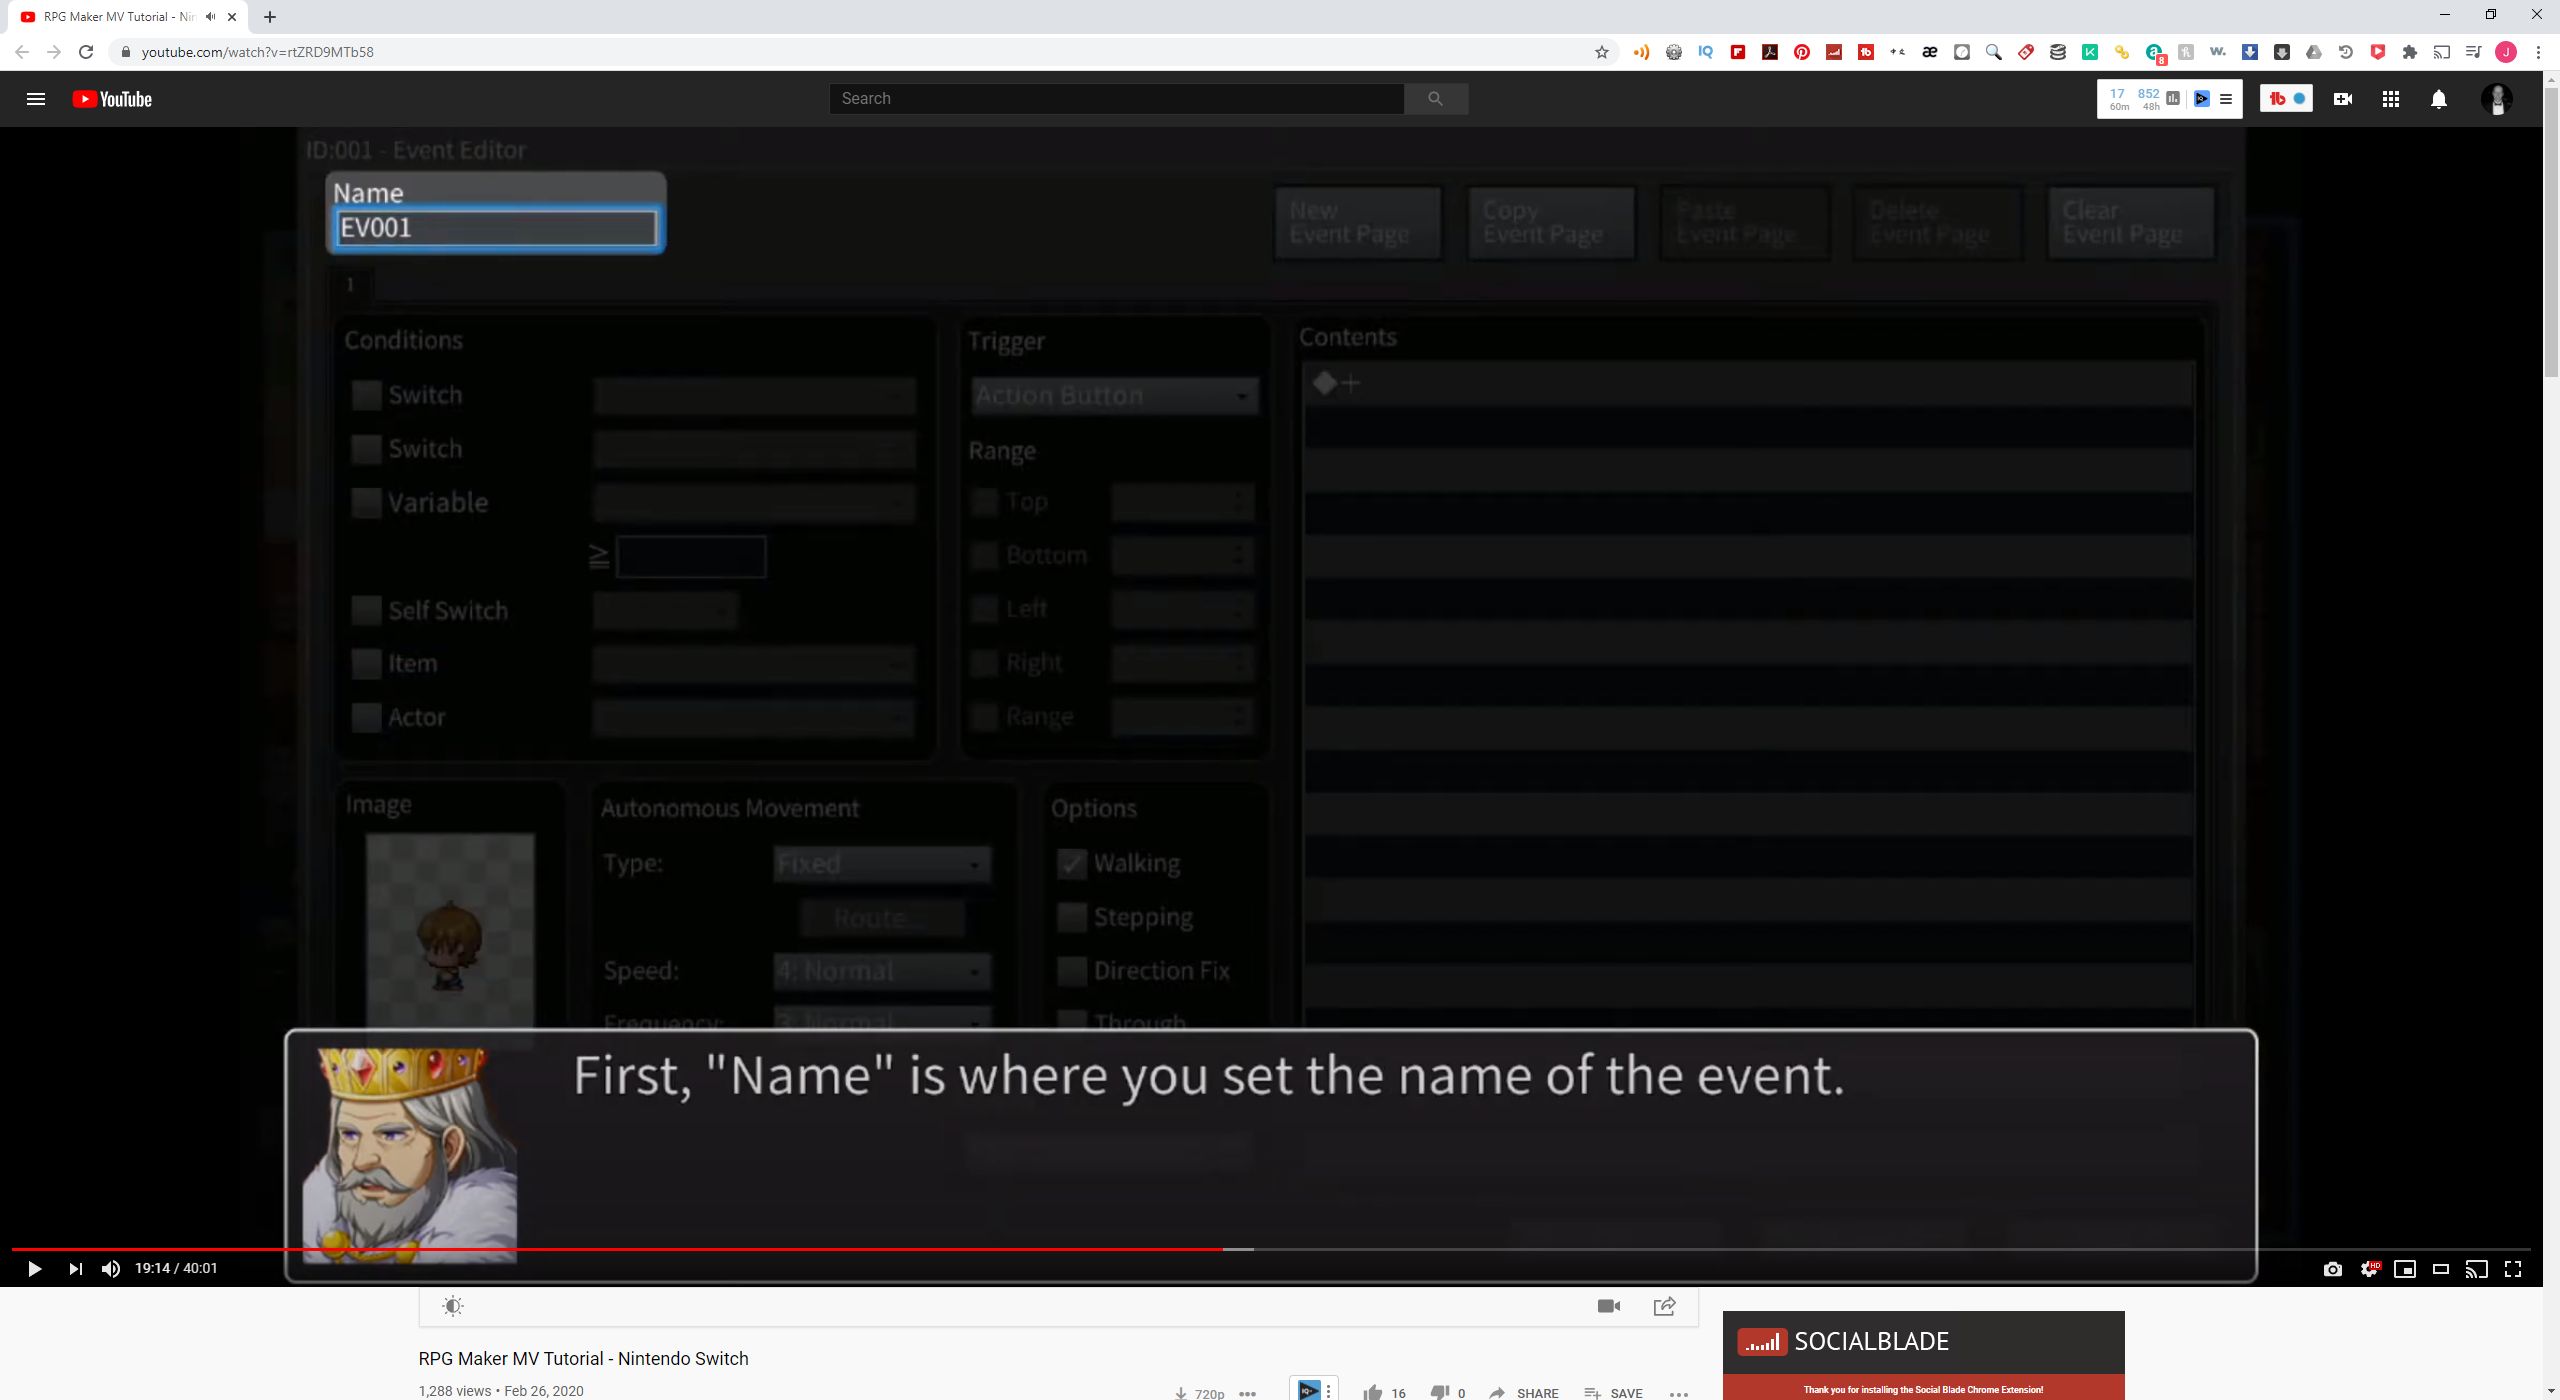This screenshot has width=2560, height=1400.
Task: Open the YouTube apps grid
Action: pos(2391,99)
